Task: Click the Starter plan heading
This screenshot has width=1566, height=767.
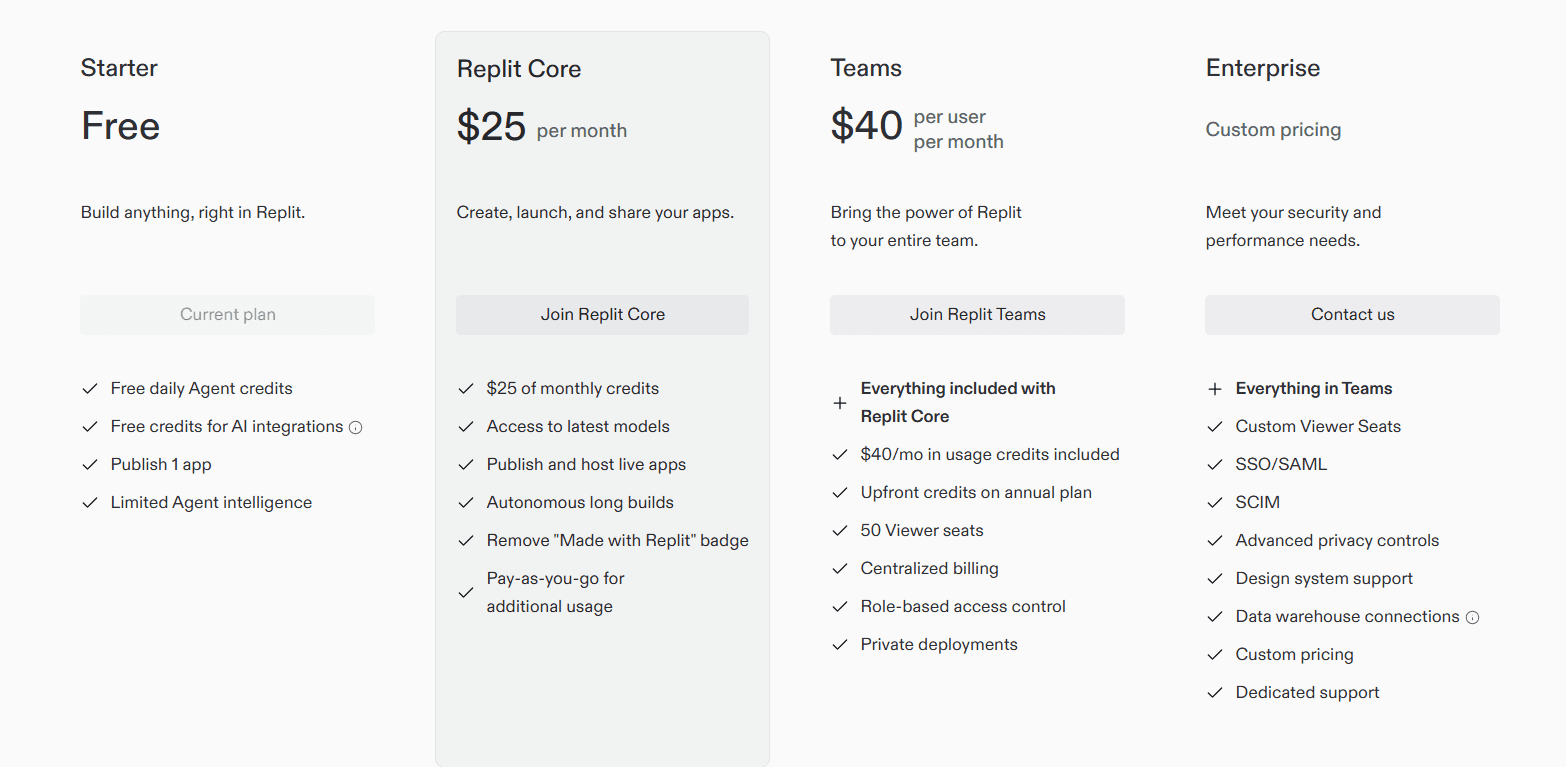Action: [x=118, y=67]
